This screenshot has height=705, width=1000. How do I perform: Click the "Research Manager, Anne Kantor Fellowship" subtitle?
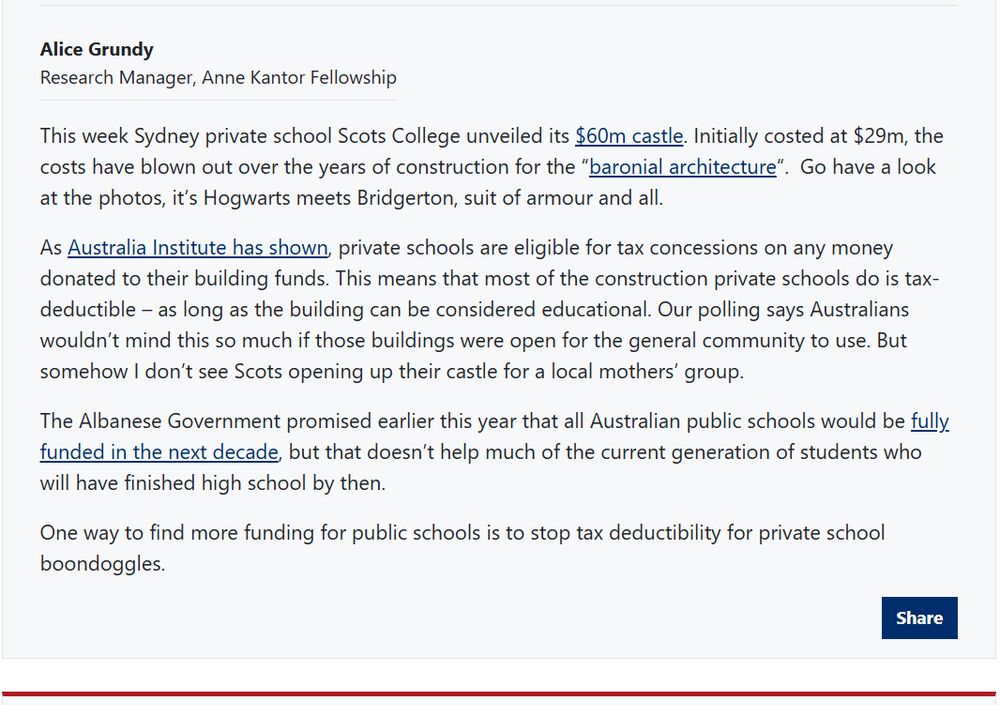(218, 78)
